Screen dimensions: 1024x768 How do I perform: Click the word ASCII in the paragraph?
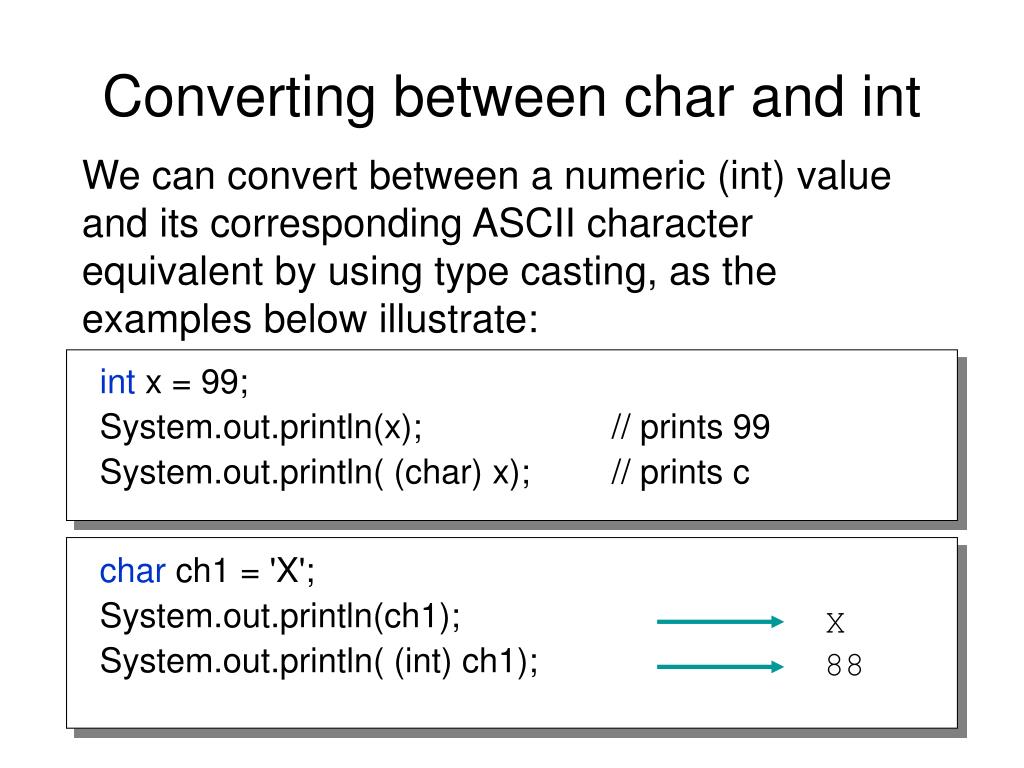524,223
